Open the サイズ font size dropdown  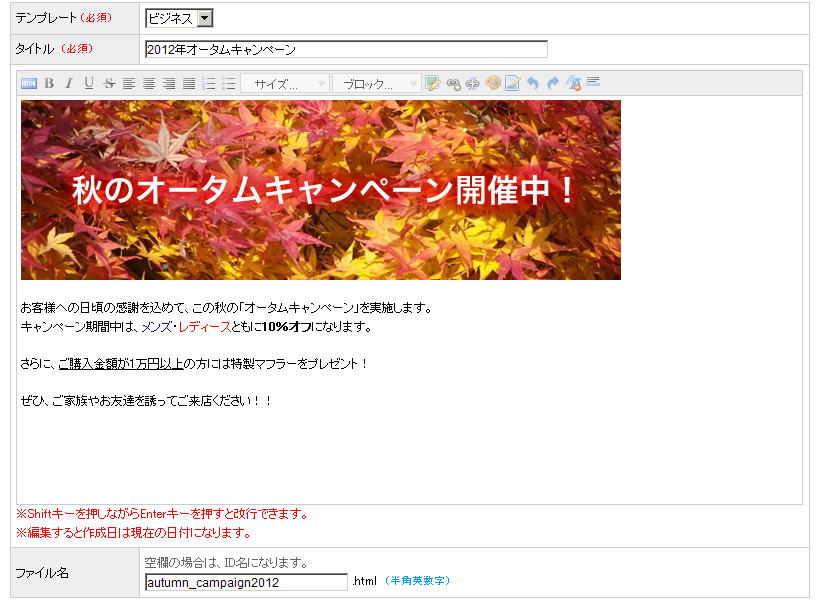pyautogui.click(x=285, y=84)
